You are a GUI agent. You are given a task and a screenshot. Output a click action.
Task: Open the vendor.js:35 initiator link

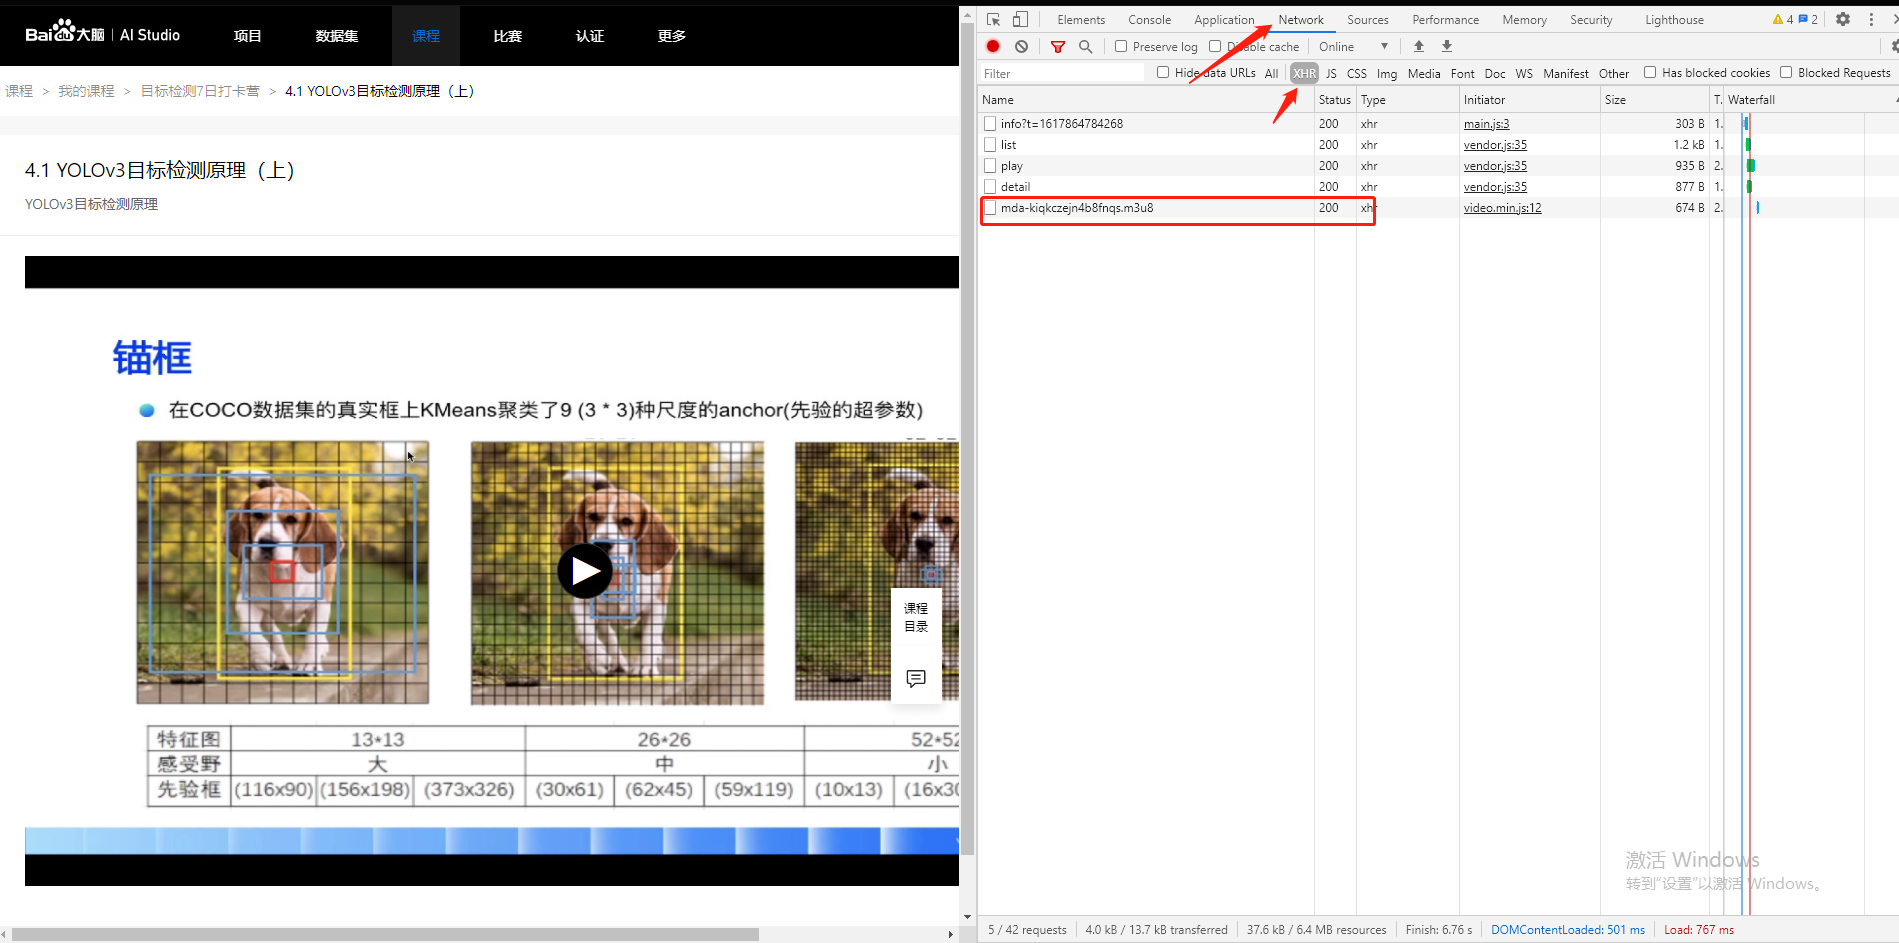(x=1495, y=144)
